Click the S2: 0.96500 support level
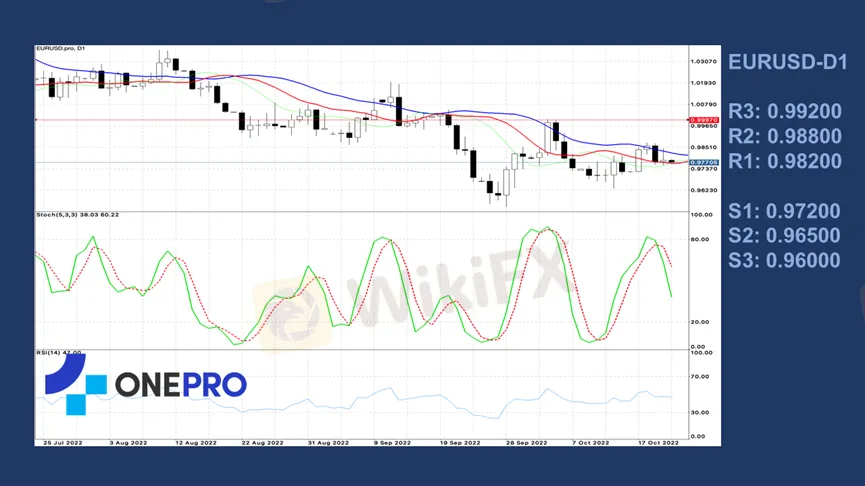 pyautogui.click(x=784, y=236)
